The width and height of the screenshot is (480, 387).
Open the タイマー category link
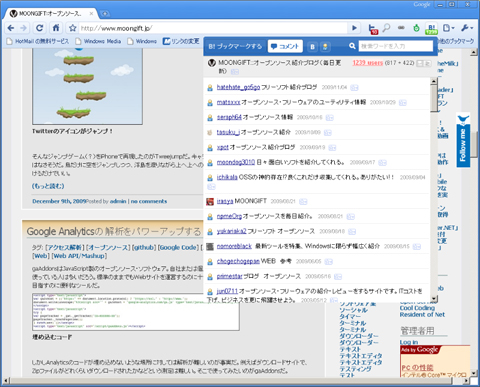350,316
